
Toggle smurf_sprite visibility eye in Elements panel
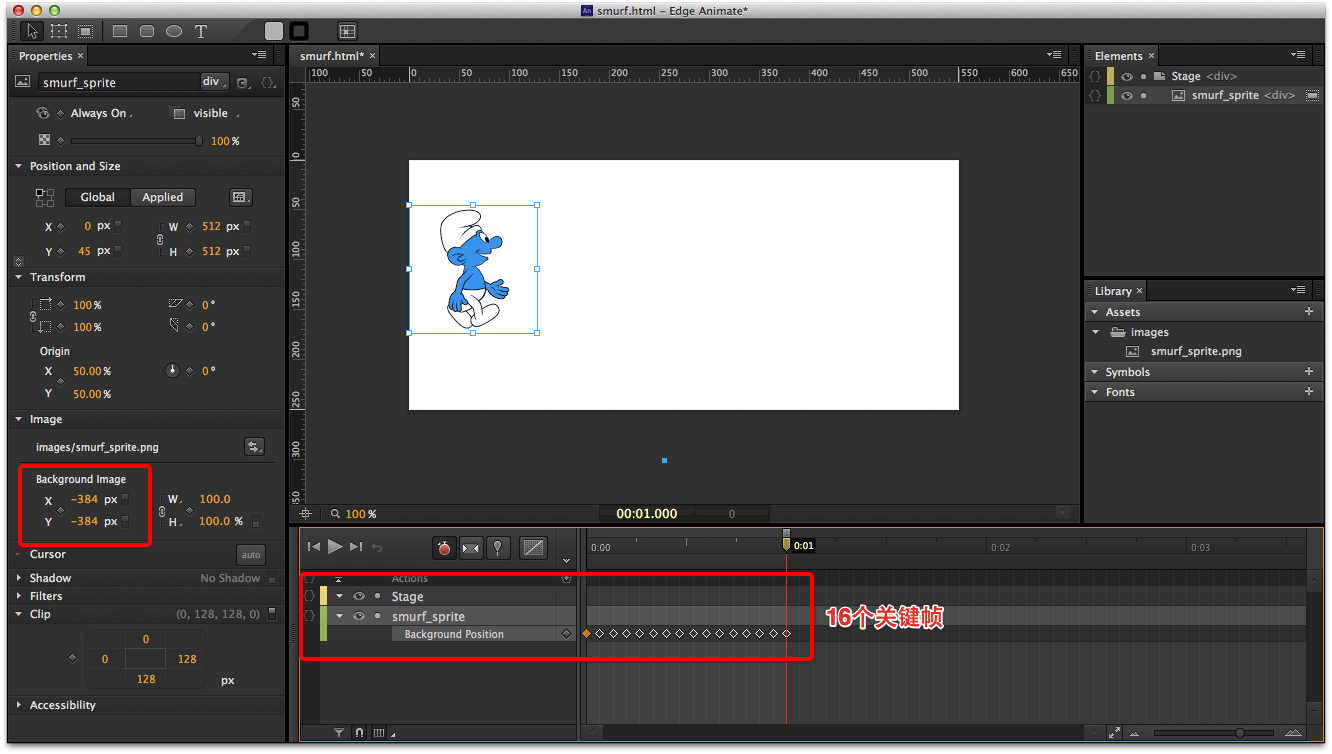pyautogui.click(x=1127, y=96)
